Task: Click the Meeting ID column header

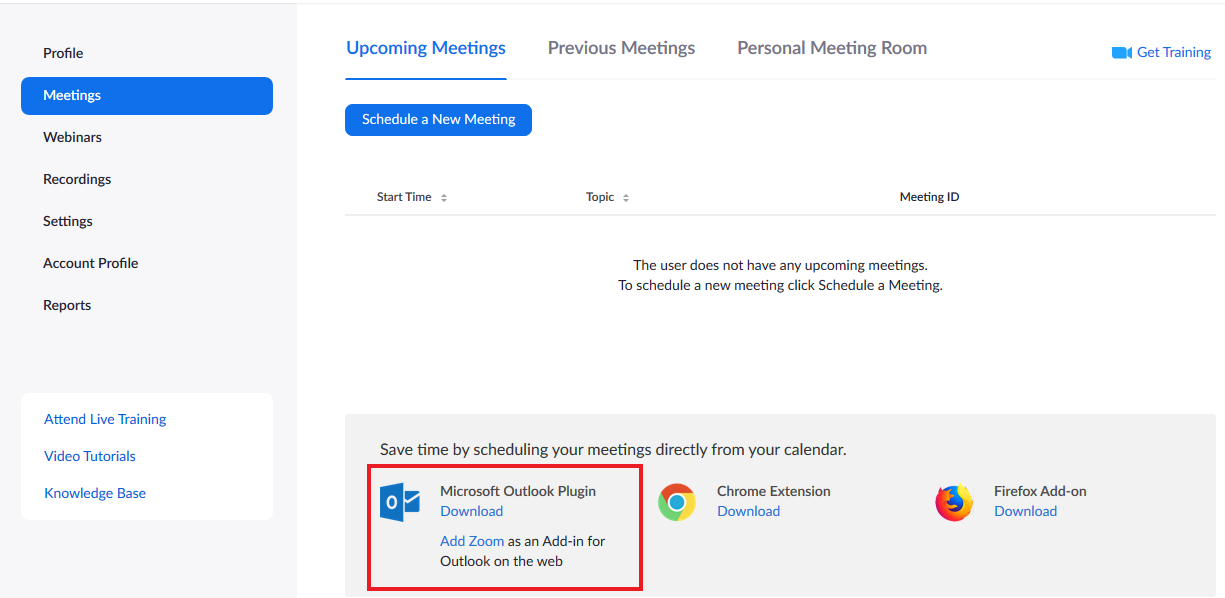Action: (929, 197)
